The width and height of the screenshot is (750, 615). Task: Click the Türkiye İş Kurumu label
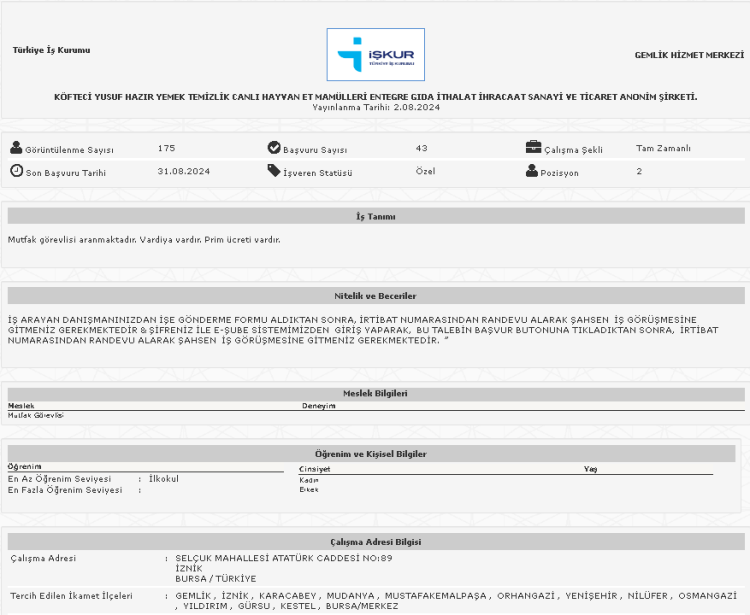[51, 50]
